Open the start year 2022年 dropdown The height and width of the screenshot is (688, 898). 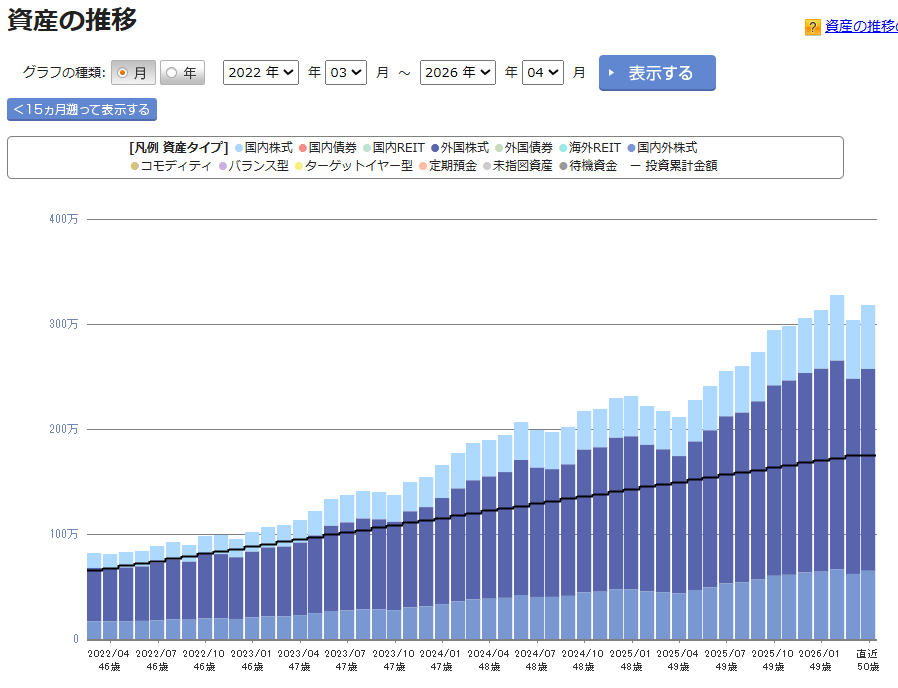pos(260,71)
